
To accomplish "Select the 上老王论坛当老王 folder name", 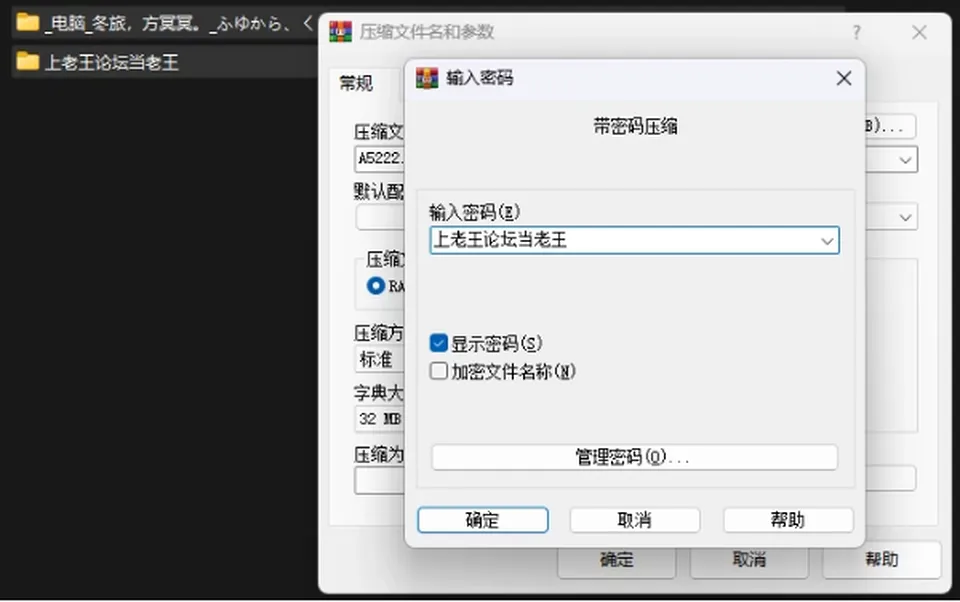I will click(112, 62).
